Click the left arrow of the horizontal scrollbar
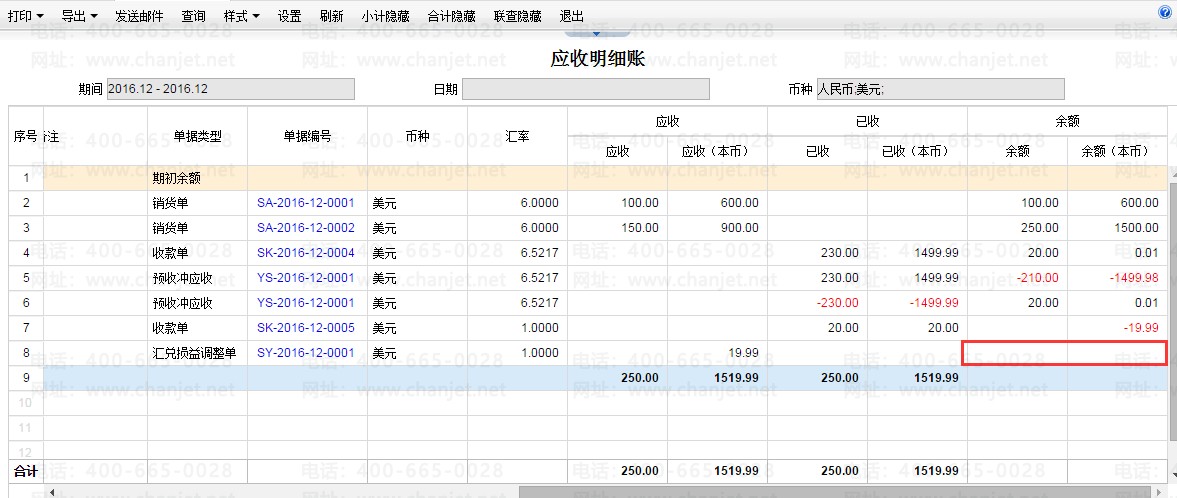This screenshot has height=498, width=1177. tap(52, 492)
